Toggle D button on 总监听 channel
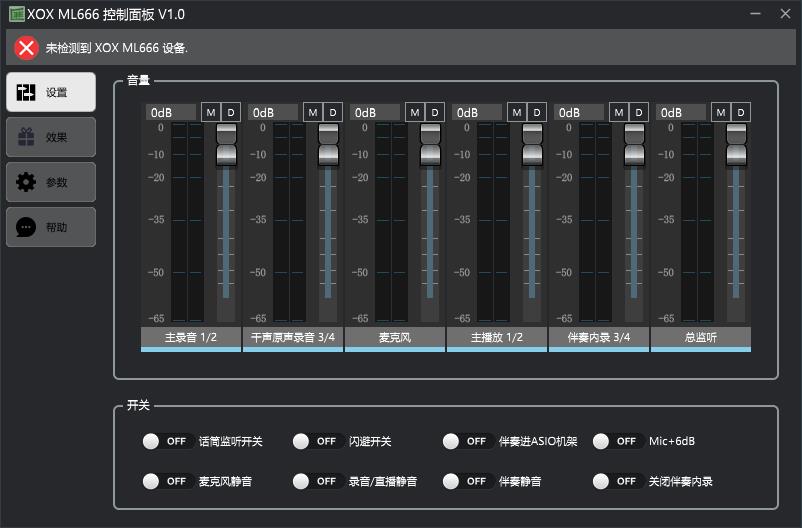This screenshot has width=802, height=528. (x=741, y=113)
